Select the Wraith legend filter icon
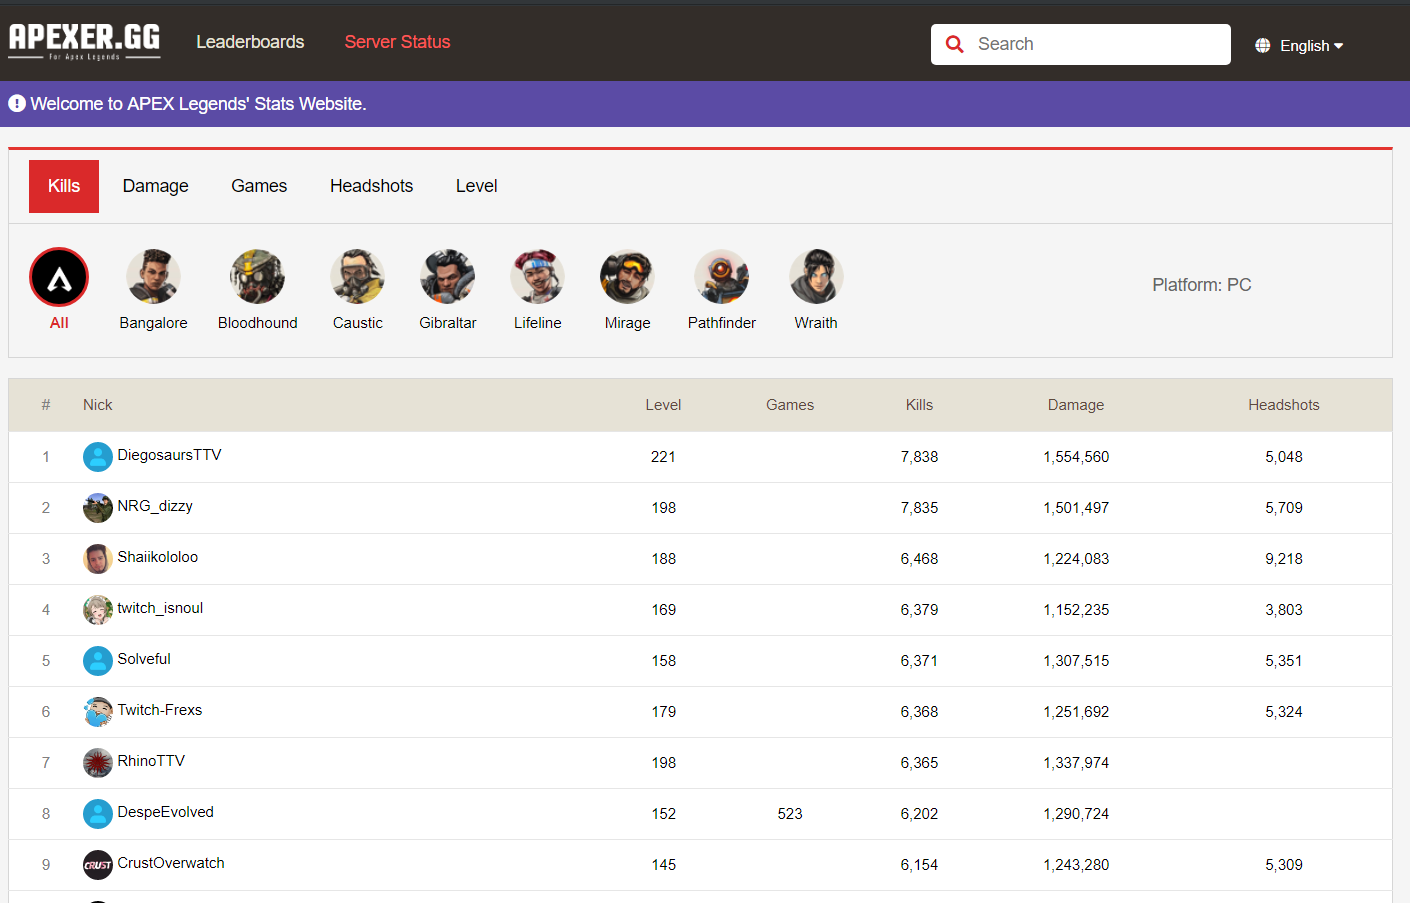The width and height of the screenshot is (1410, 903). click(x=816, y=276)
